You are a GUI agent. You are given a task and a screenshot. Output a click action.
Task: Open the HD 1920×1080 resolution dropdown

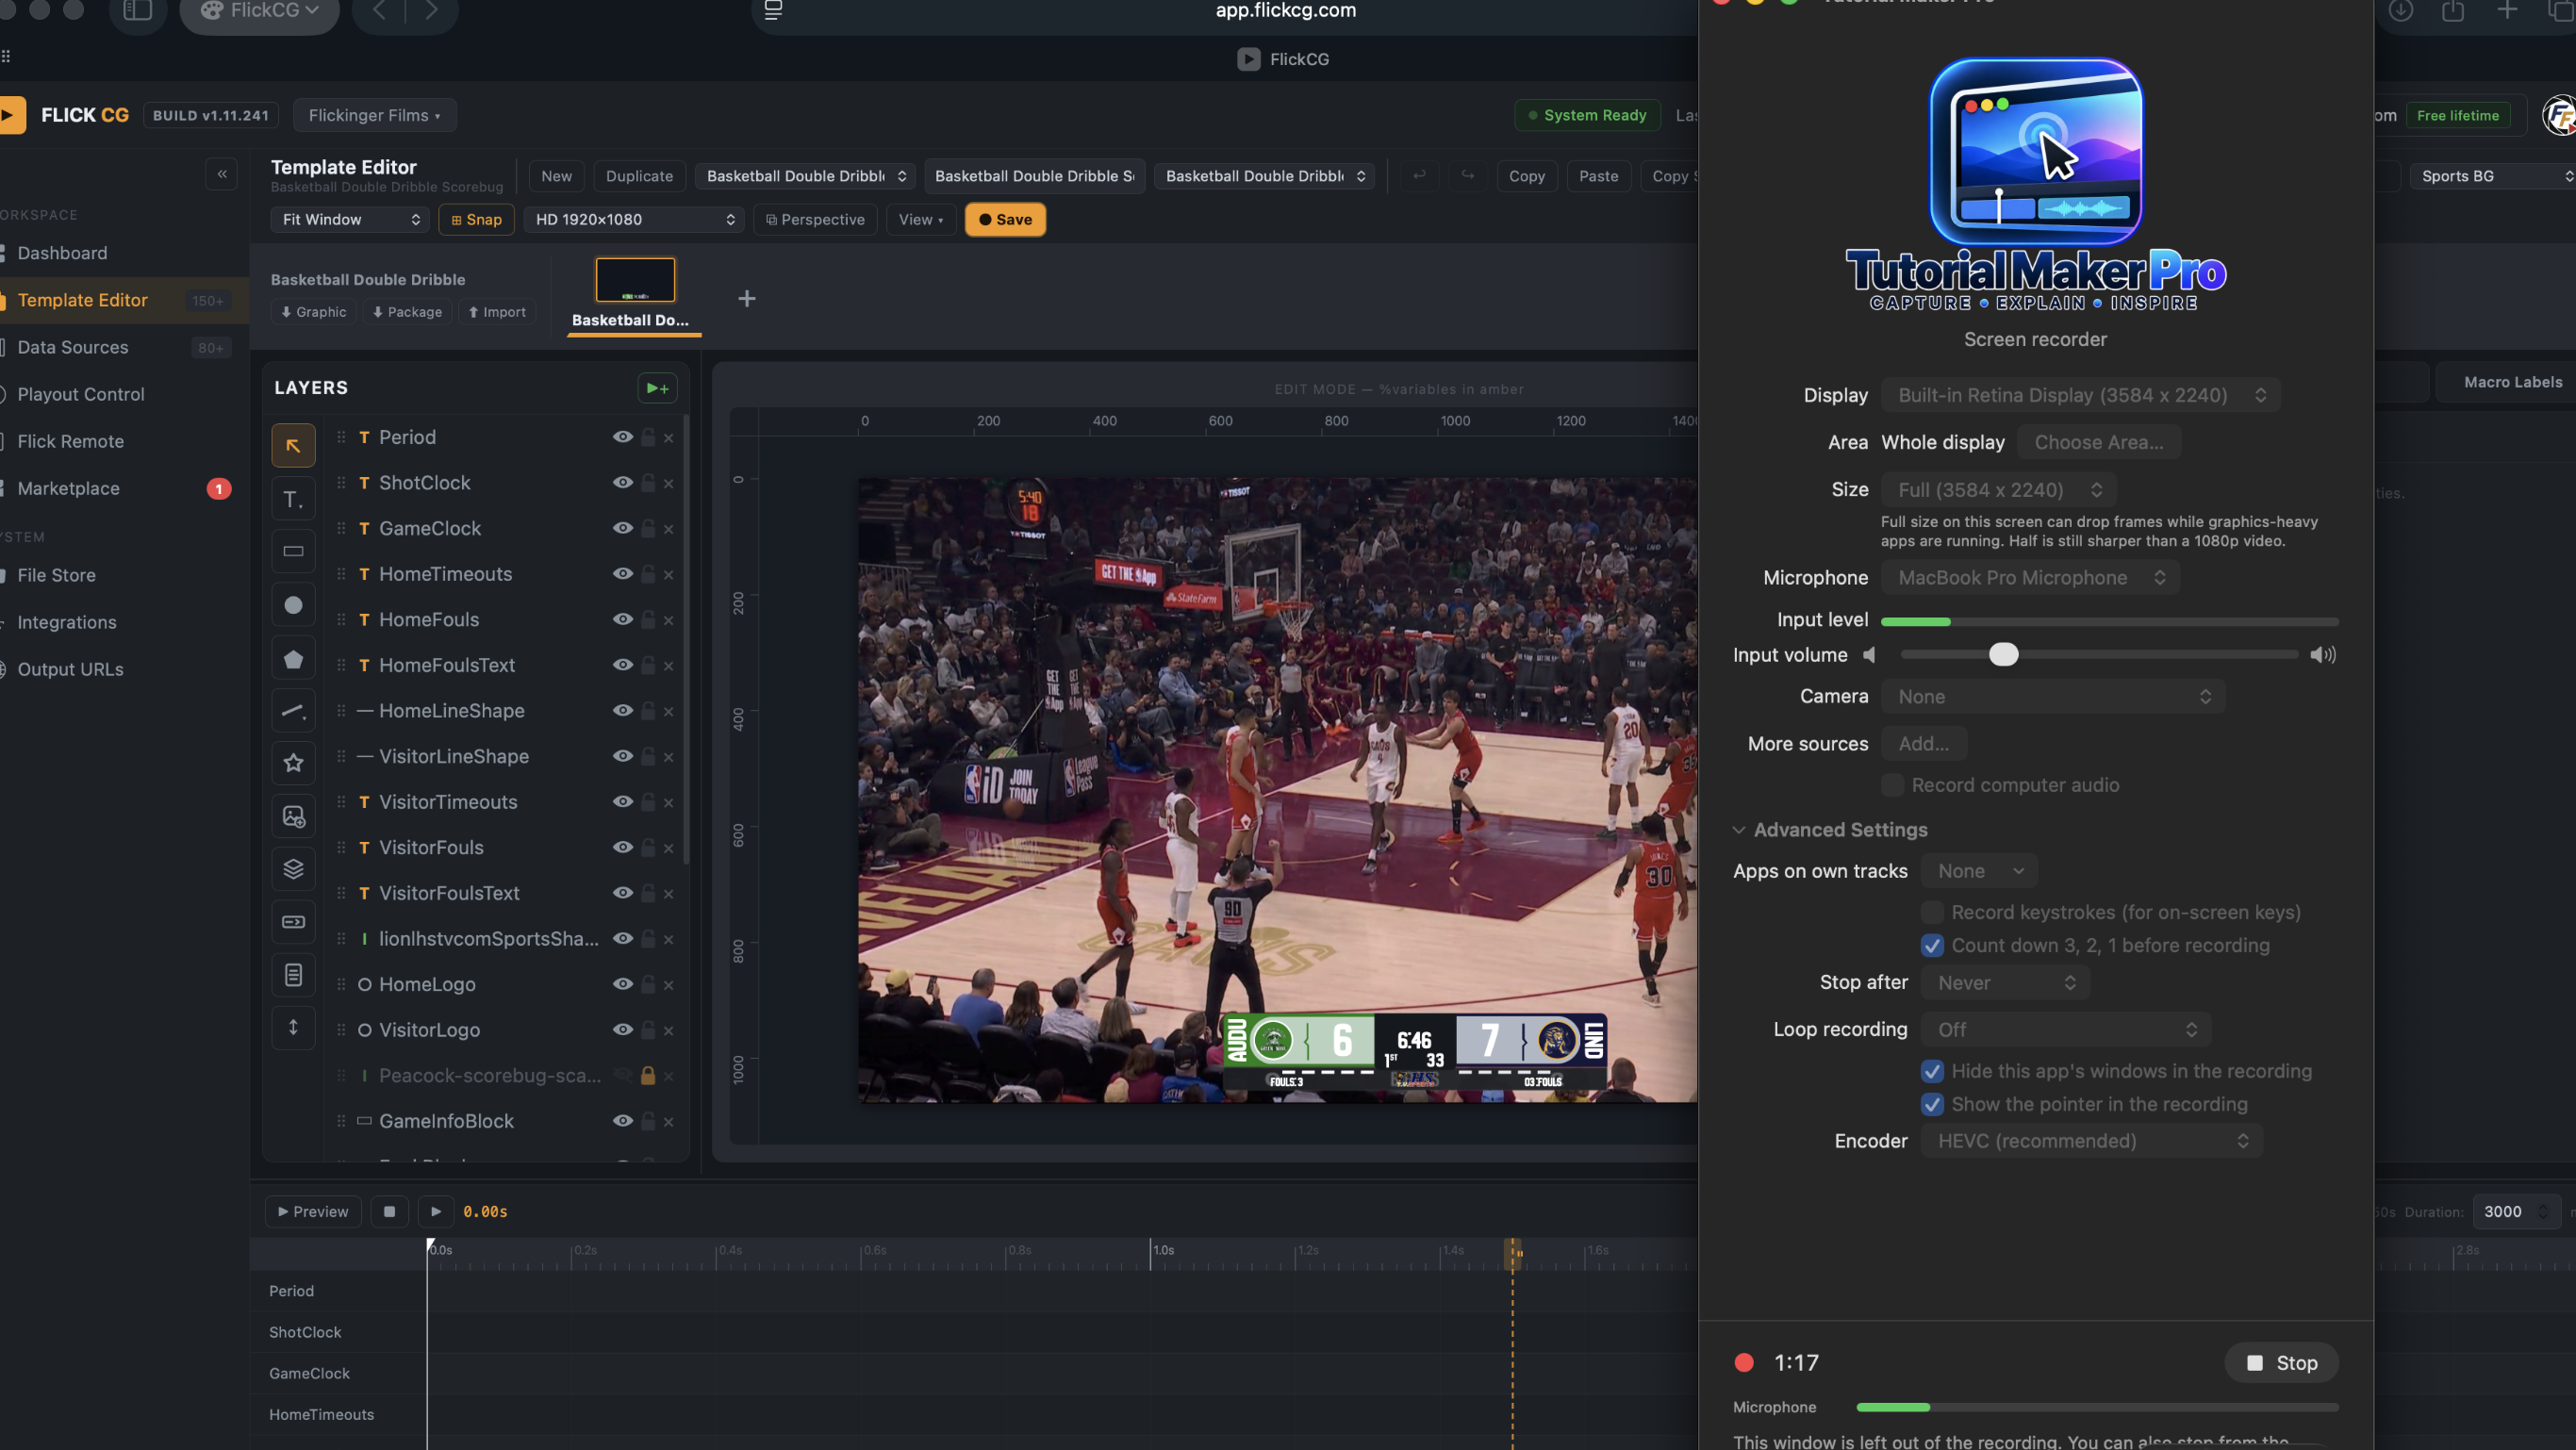pyautogui.click(x=634, y=219)
